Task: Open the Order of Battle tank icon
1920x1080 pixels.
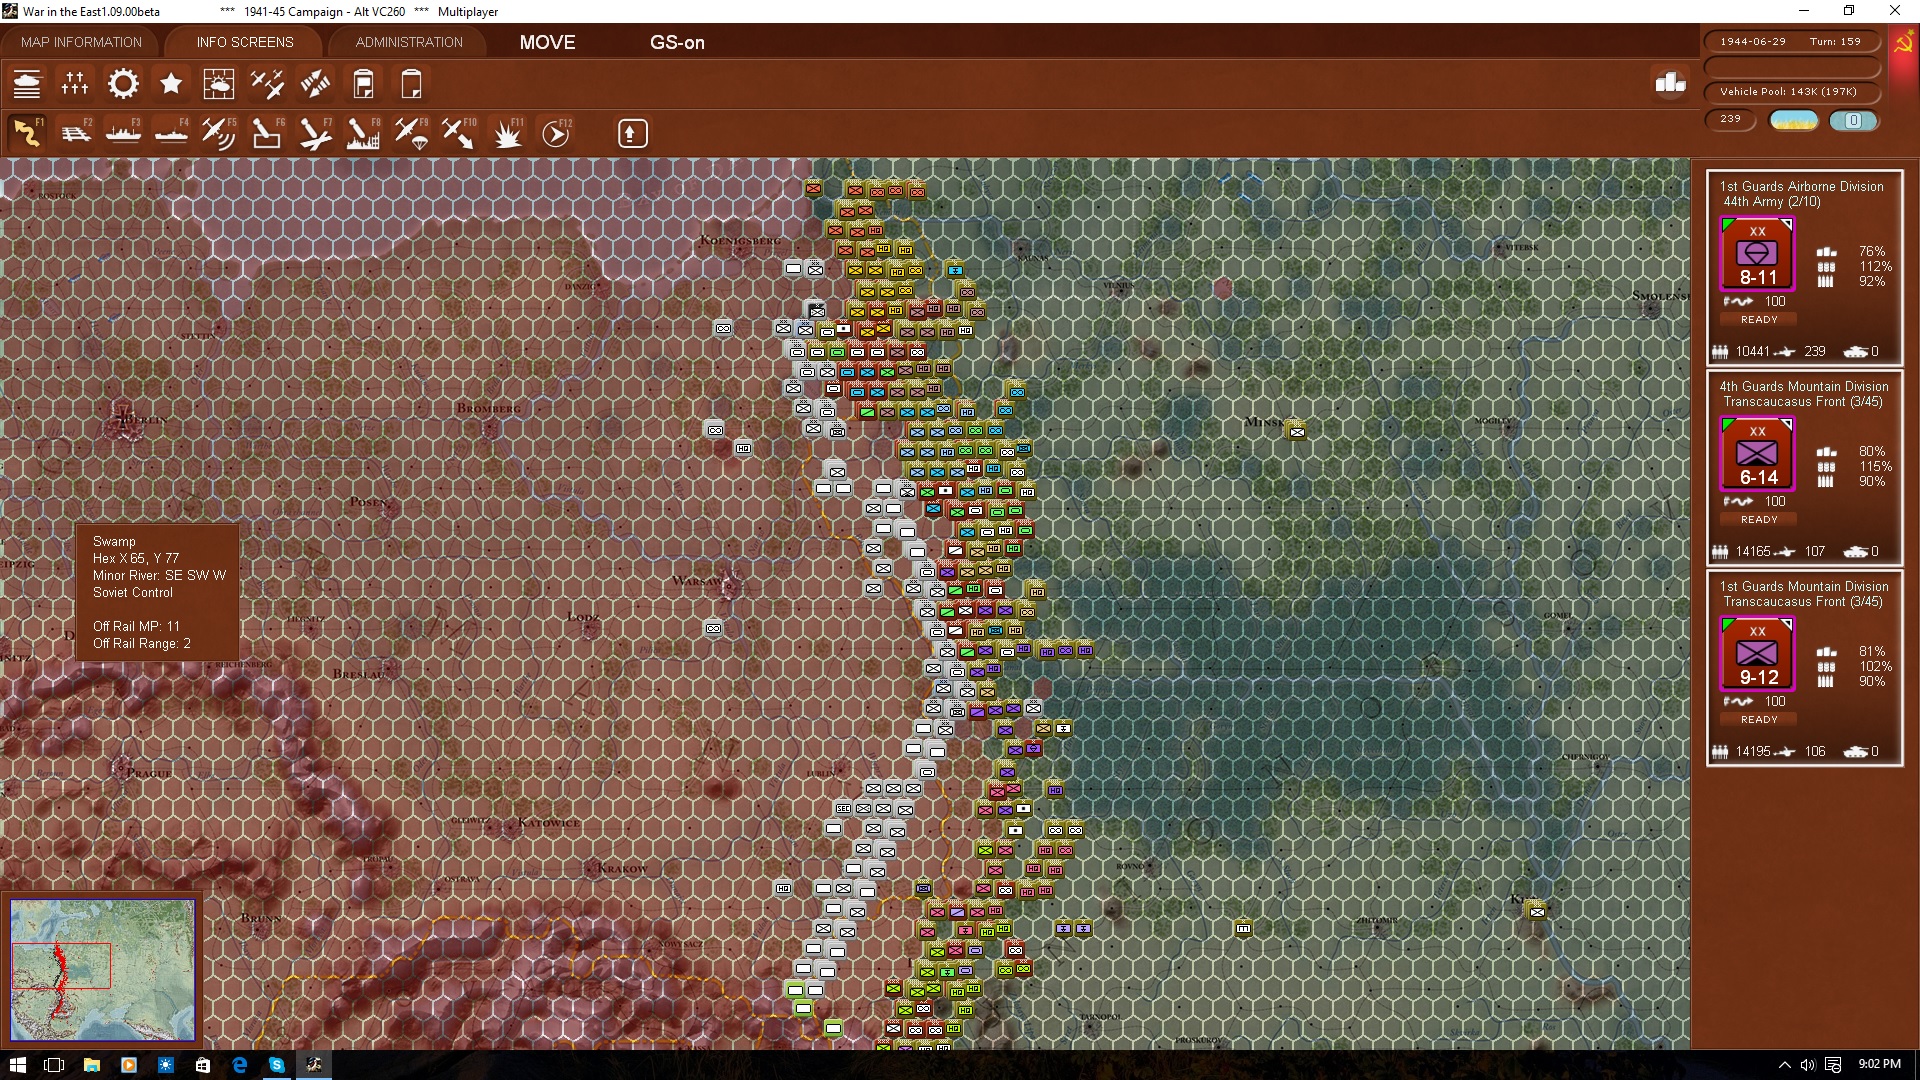Action: click(27, 84)
